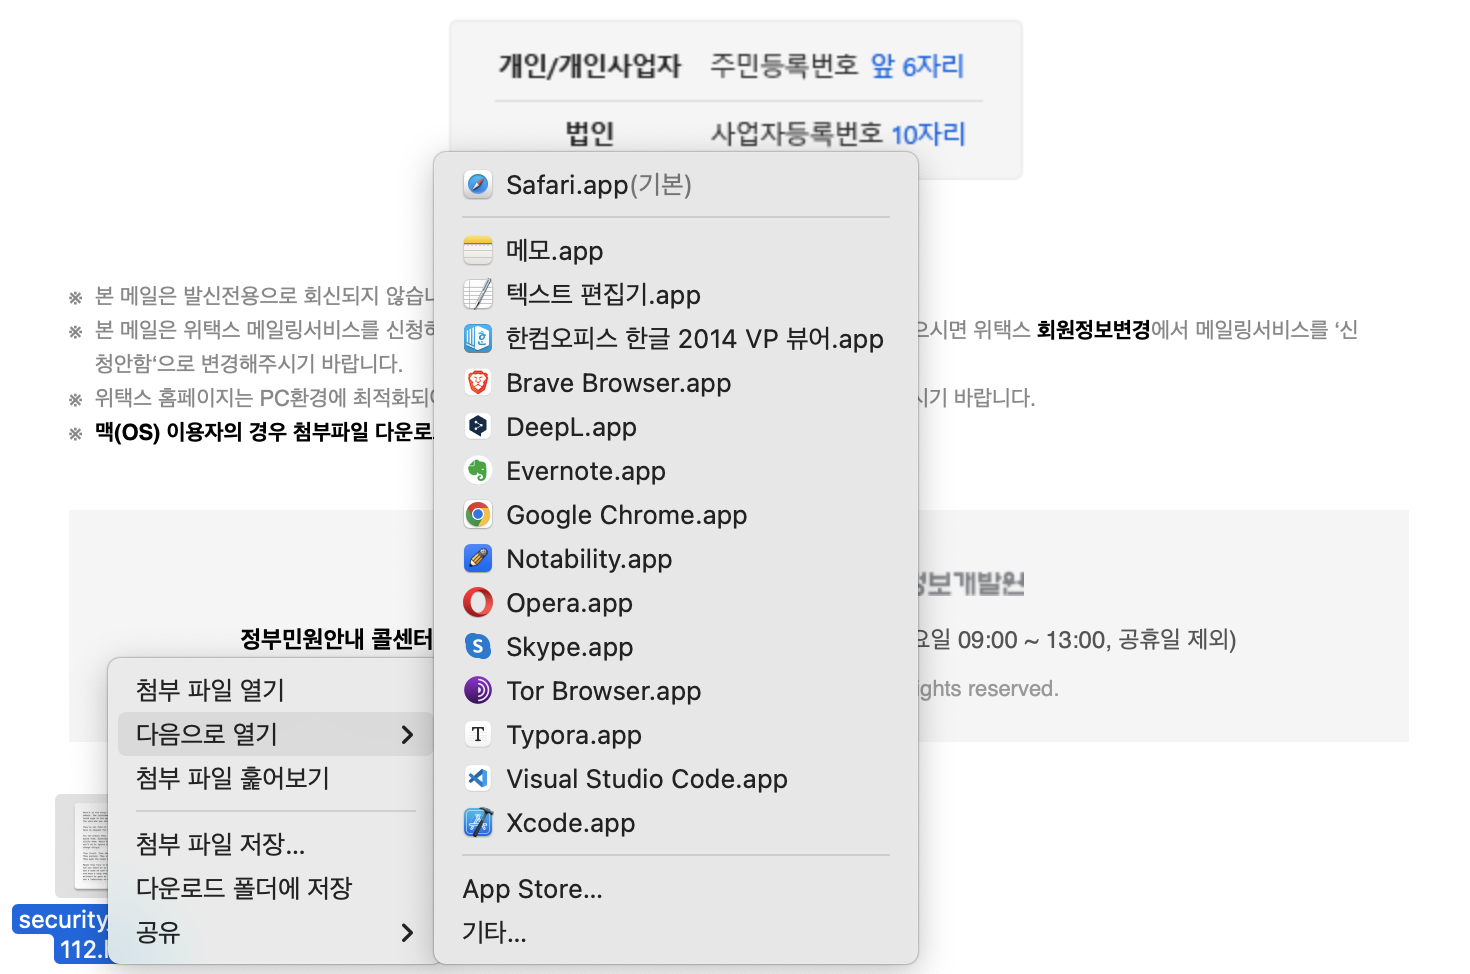Select Skype.app entry
1470x974 pixels.
tap(676, 646)
